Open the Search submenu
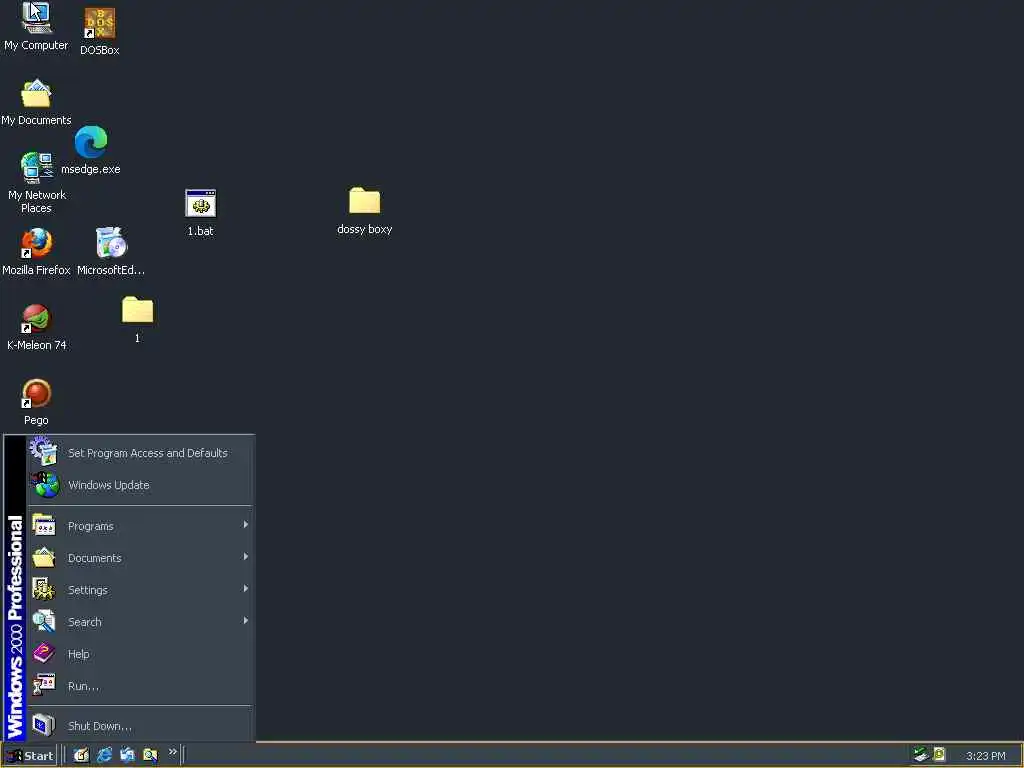Image resolution: width=1024 pixels, height=768 pixels. pos(140,622)
